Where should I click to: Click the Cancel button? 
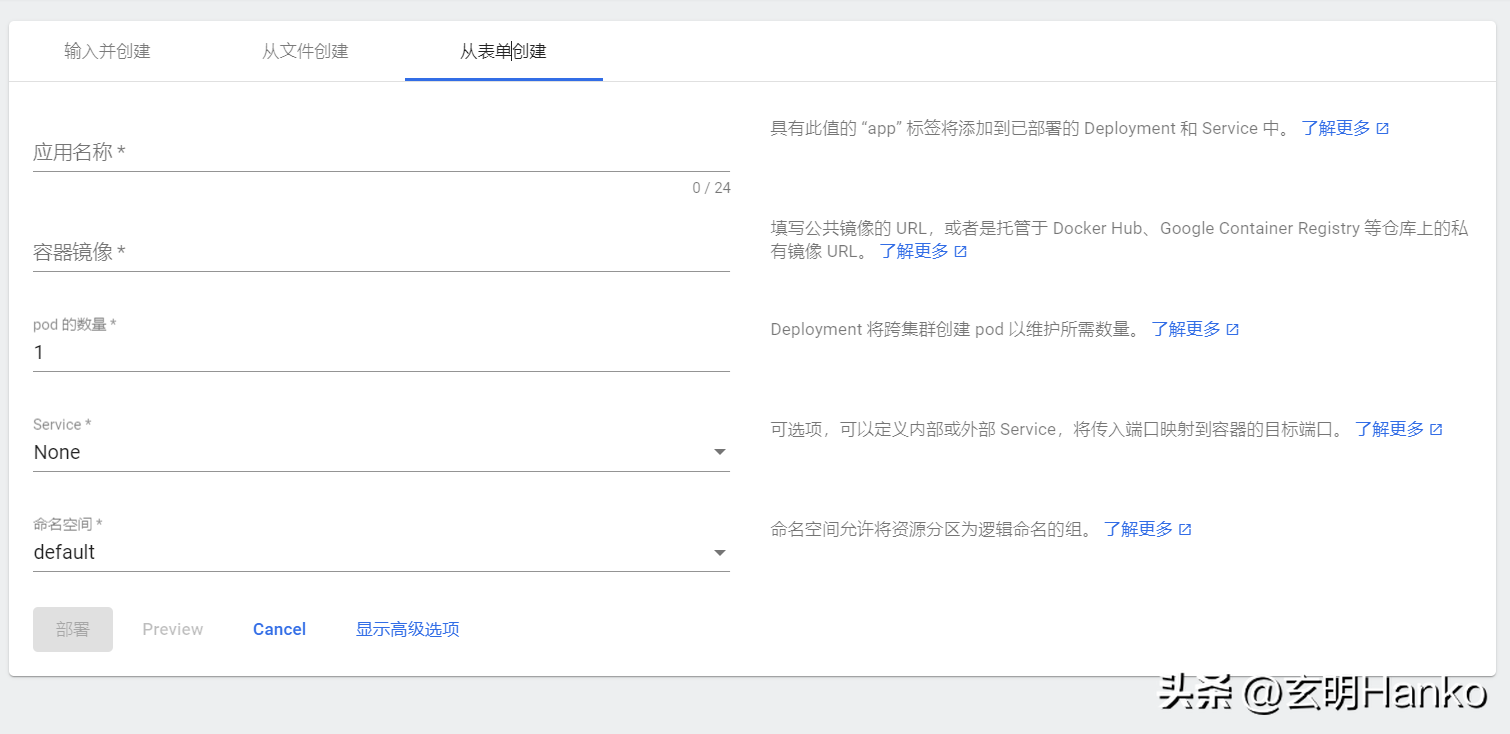click(279, 629)
